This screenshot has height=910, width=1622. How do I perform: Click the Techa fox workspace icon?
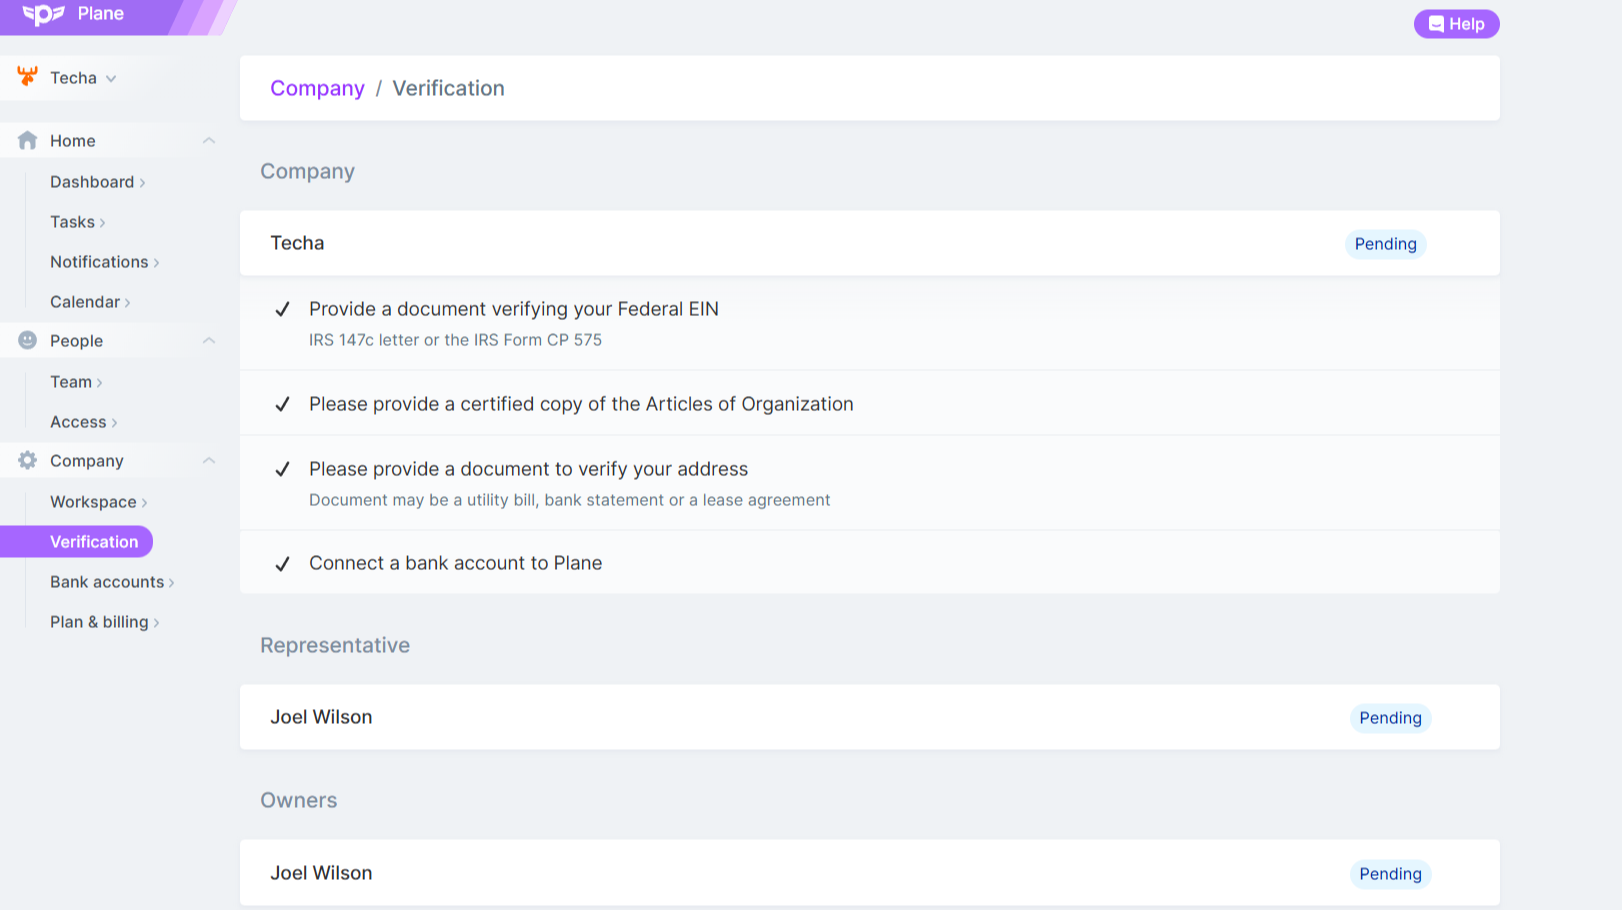27,77
